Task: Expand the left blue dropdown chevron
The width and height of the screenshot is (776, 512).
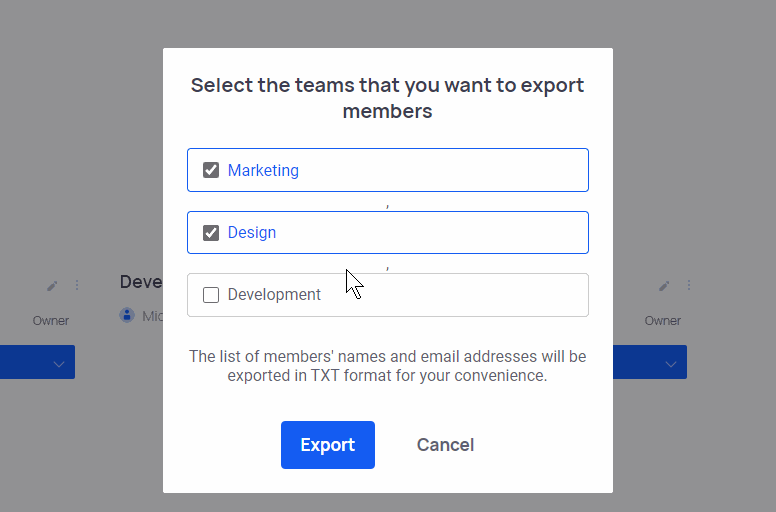Action: 58,363
